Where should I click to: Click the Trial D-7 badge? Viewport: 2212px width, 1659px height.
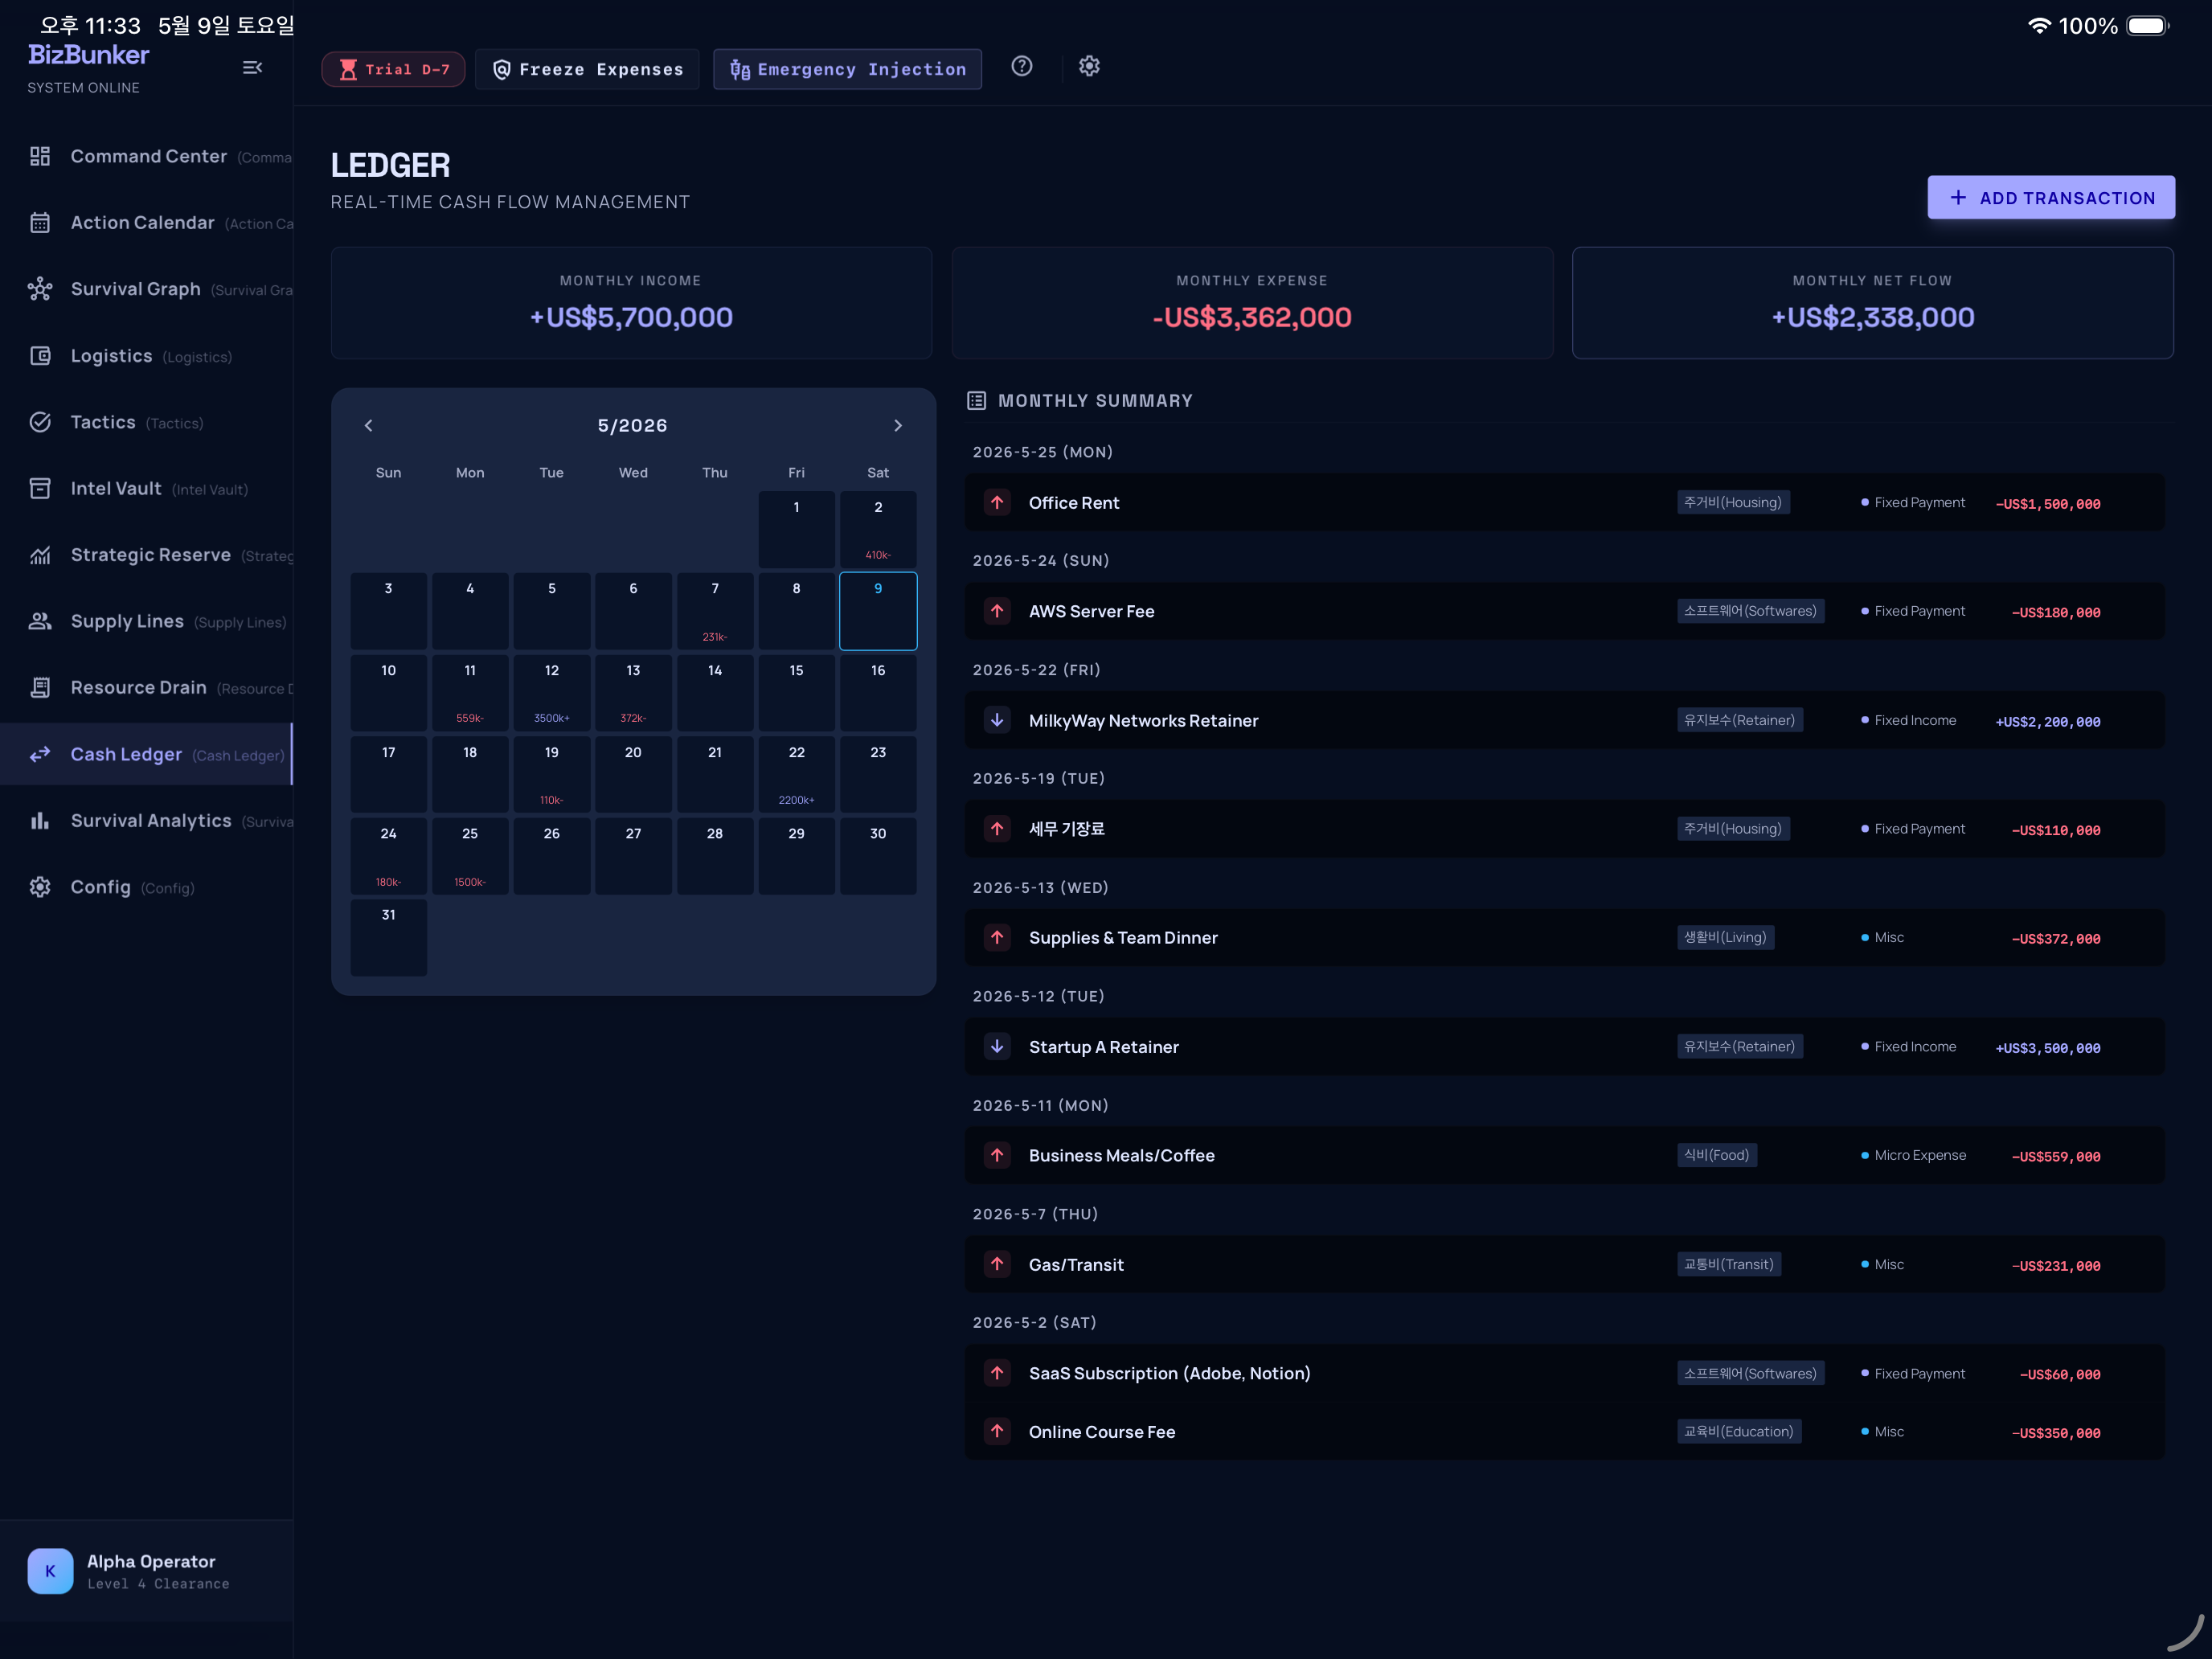point(393,69)
